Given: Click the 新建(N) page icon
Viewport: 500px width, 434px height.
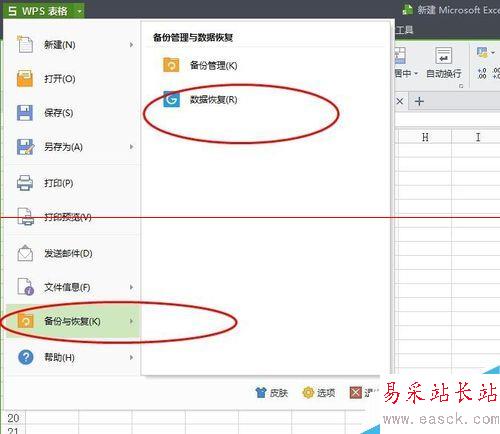Looking at the screenshot, I should click(25, 44).
